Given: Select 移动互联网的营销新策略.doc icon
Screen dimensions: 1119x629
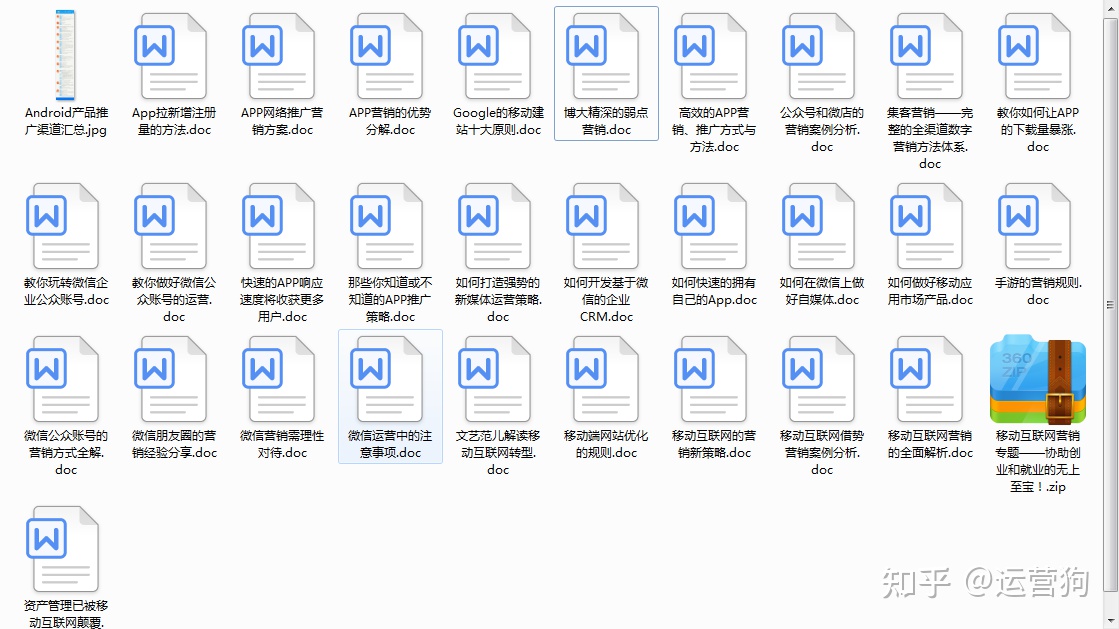Looking at the screenshot, I should coord(710,378).
